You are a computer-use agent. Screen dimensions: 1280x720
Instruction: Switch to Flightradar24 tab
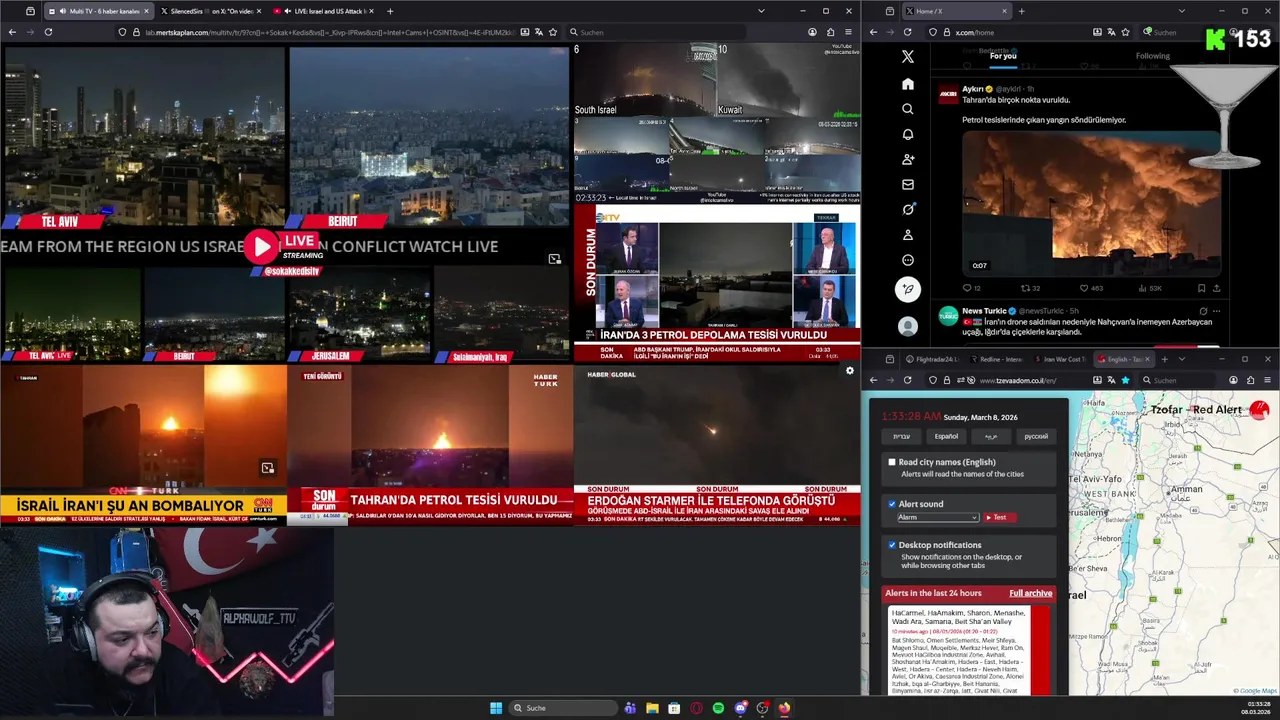coord(932,359)
